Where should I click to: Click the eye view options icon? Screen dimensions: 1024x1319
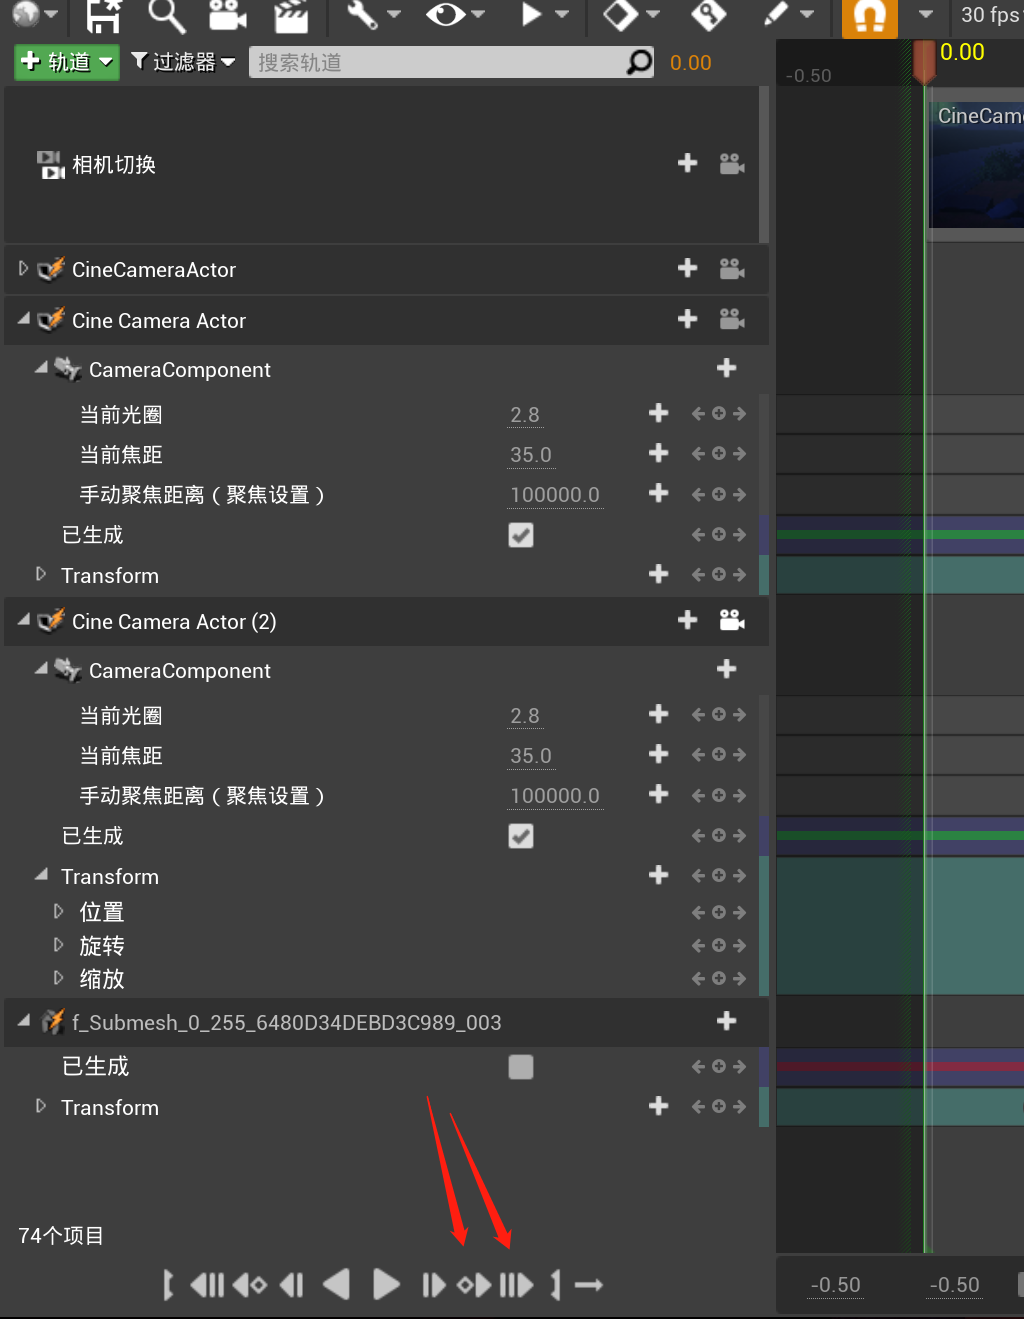(444, 15)
